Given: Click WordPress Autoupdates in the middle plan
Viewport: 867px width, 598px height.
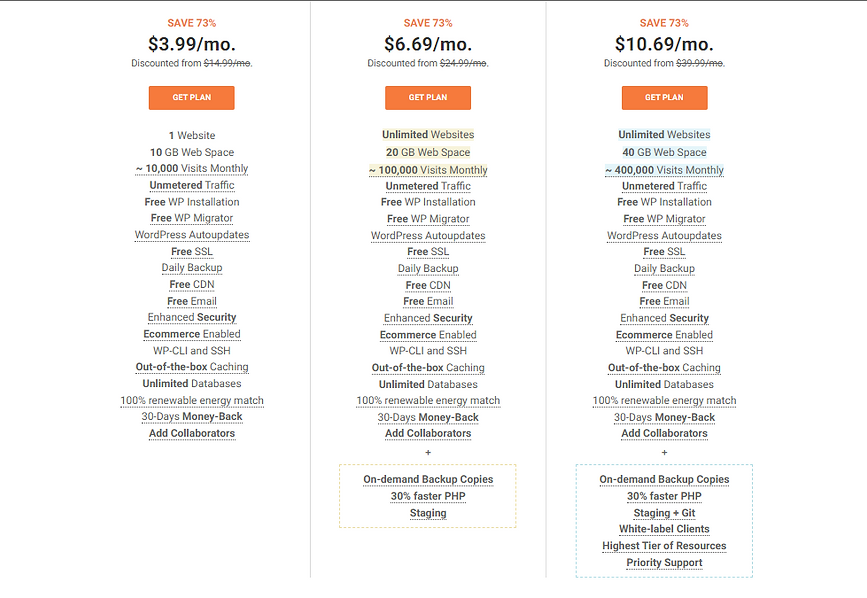Looking at the screenshot, I should pyautogui.click(x=428, y=235).
